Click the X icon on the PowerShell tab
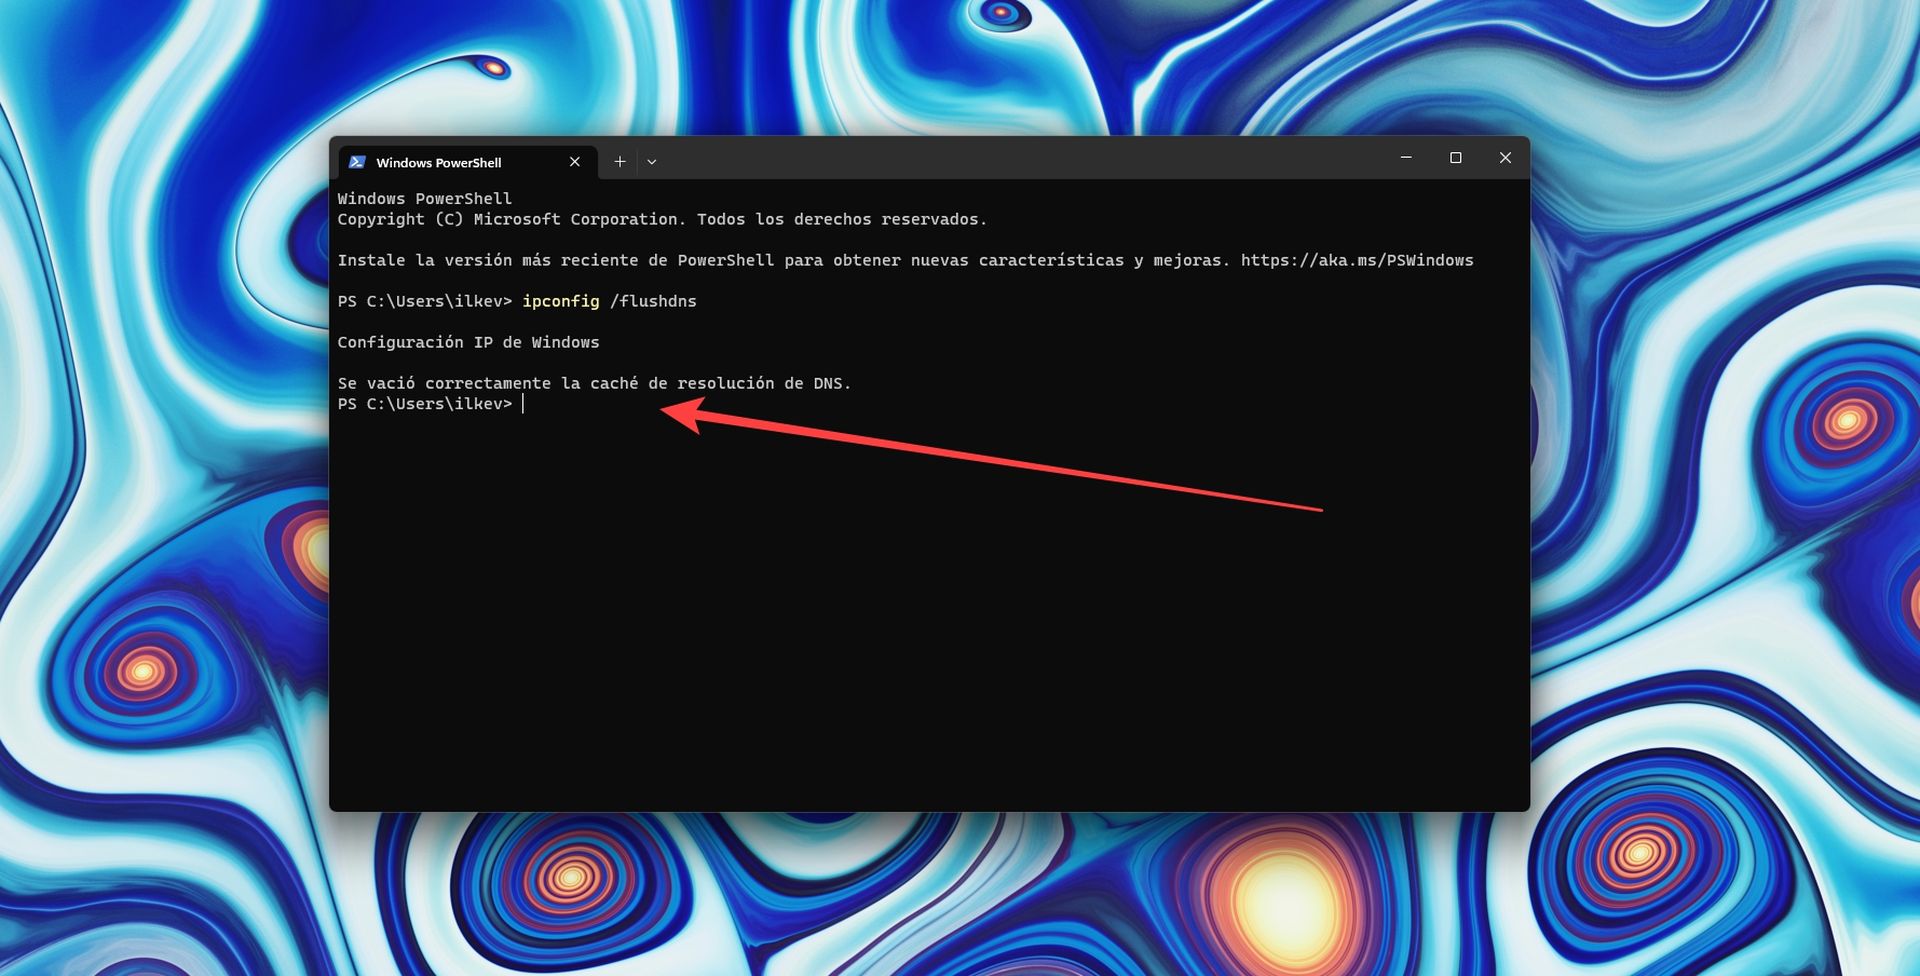The width and height of the screenshot is (1920, 976). (575, 161)
